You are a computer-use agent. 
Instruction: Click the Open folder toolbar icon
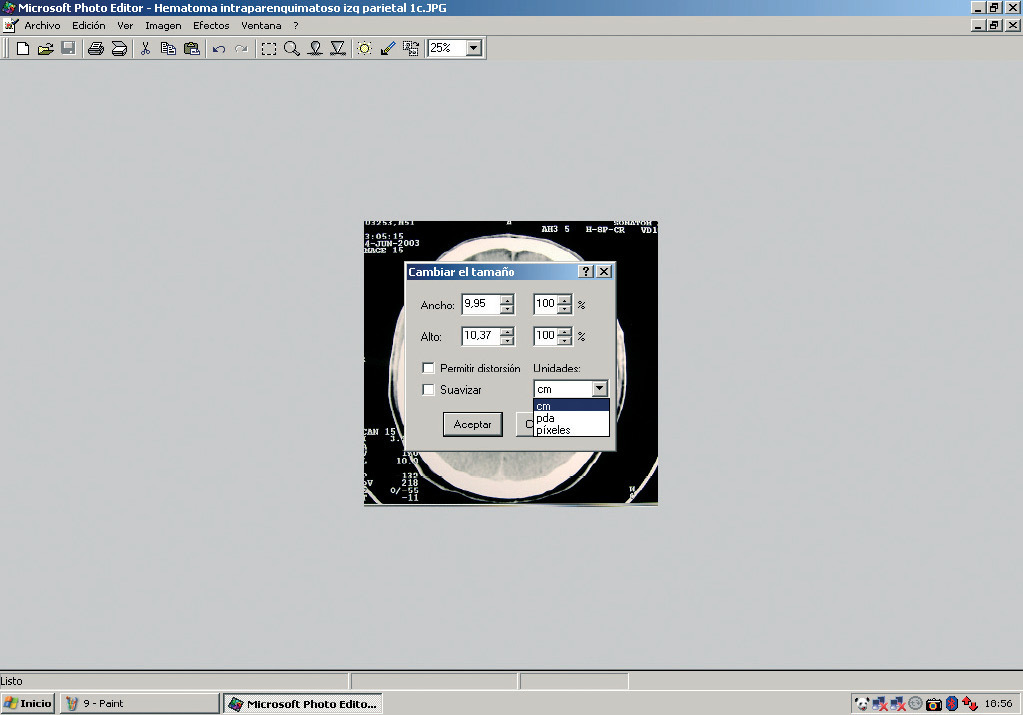pos(45,48)
